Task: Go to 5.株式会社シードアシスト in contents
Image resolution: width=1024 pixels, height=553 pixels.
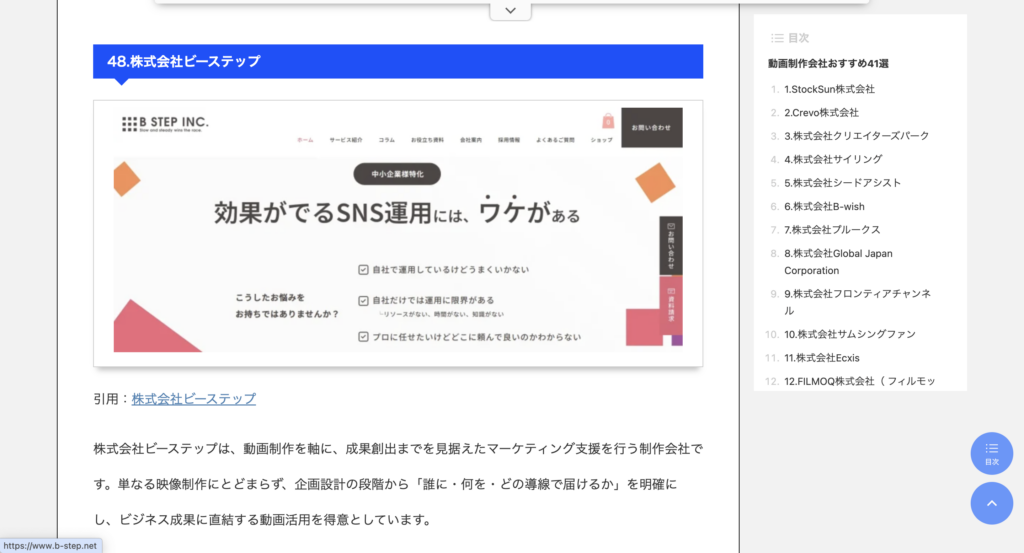Action: point(842,183)
